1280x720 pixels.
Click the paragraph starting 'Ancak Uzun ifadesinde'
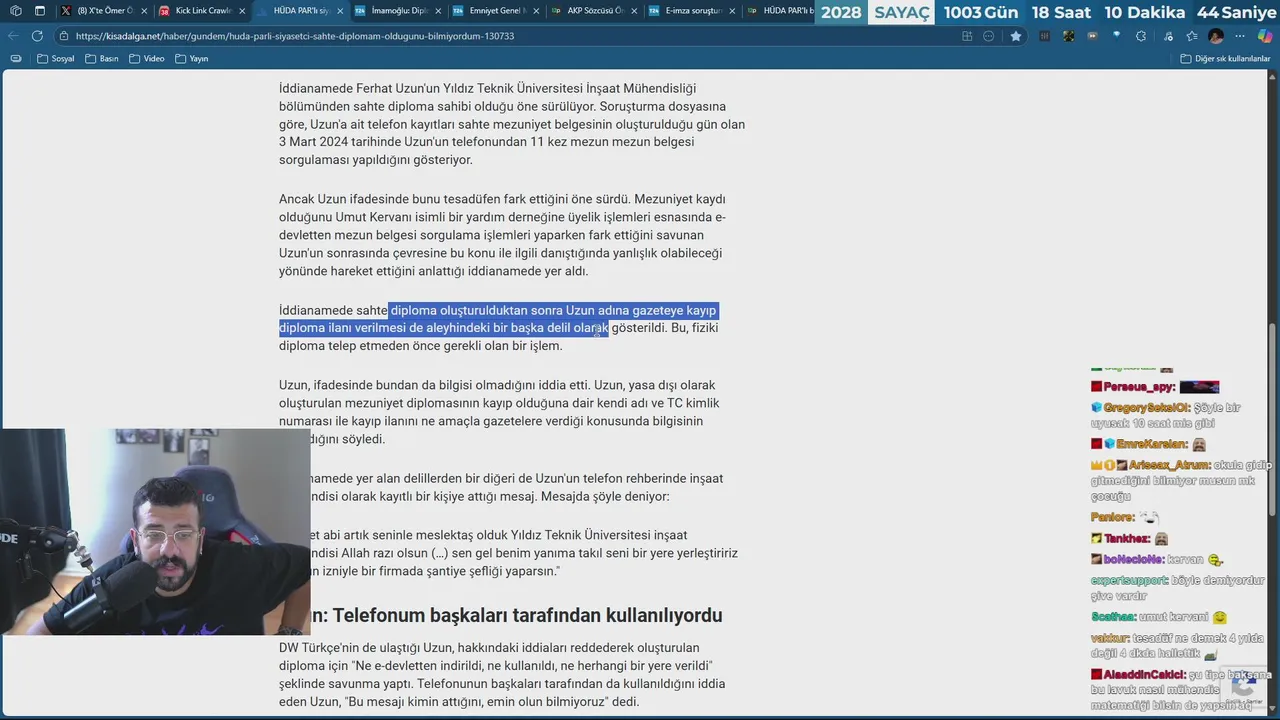502,235
